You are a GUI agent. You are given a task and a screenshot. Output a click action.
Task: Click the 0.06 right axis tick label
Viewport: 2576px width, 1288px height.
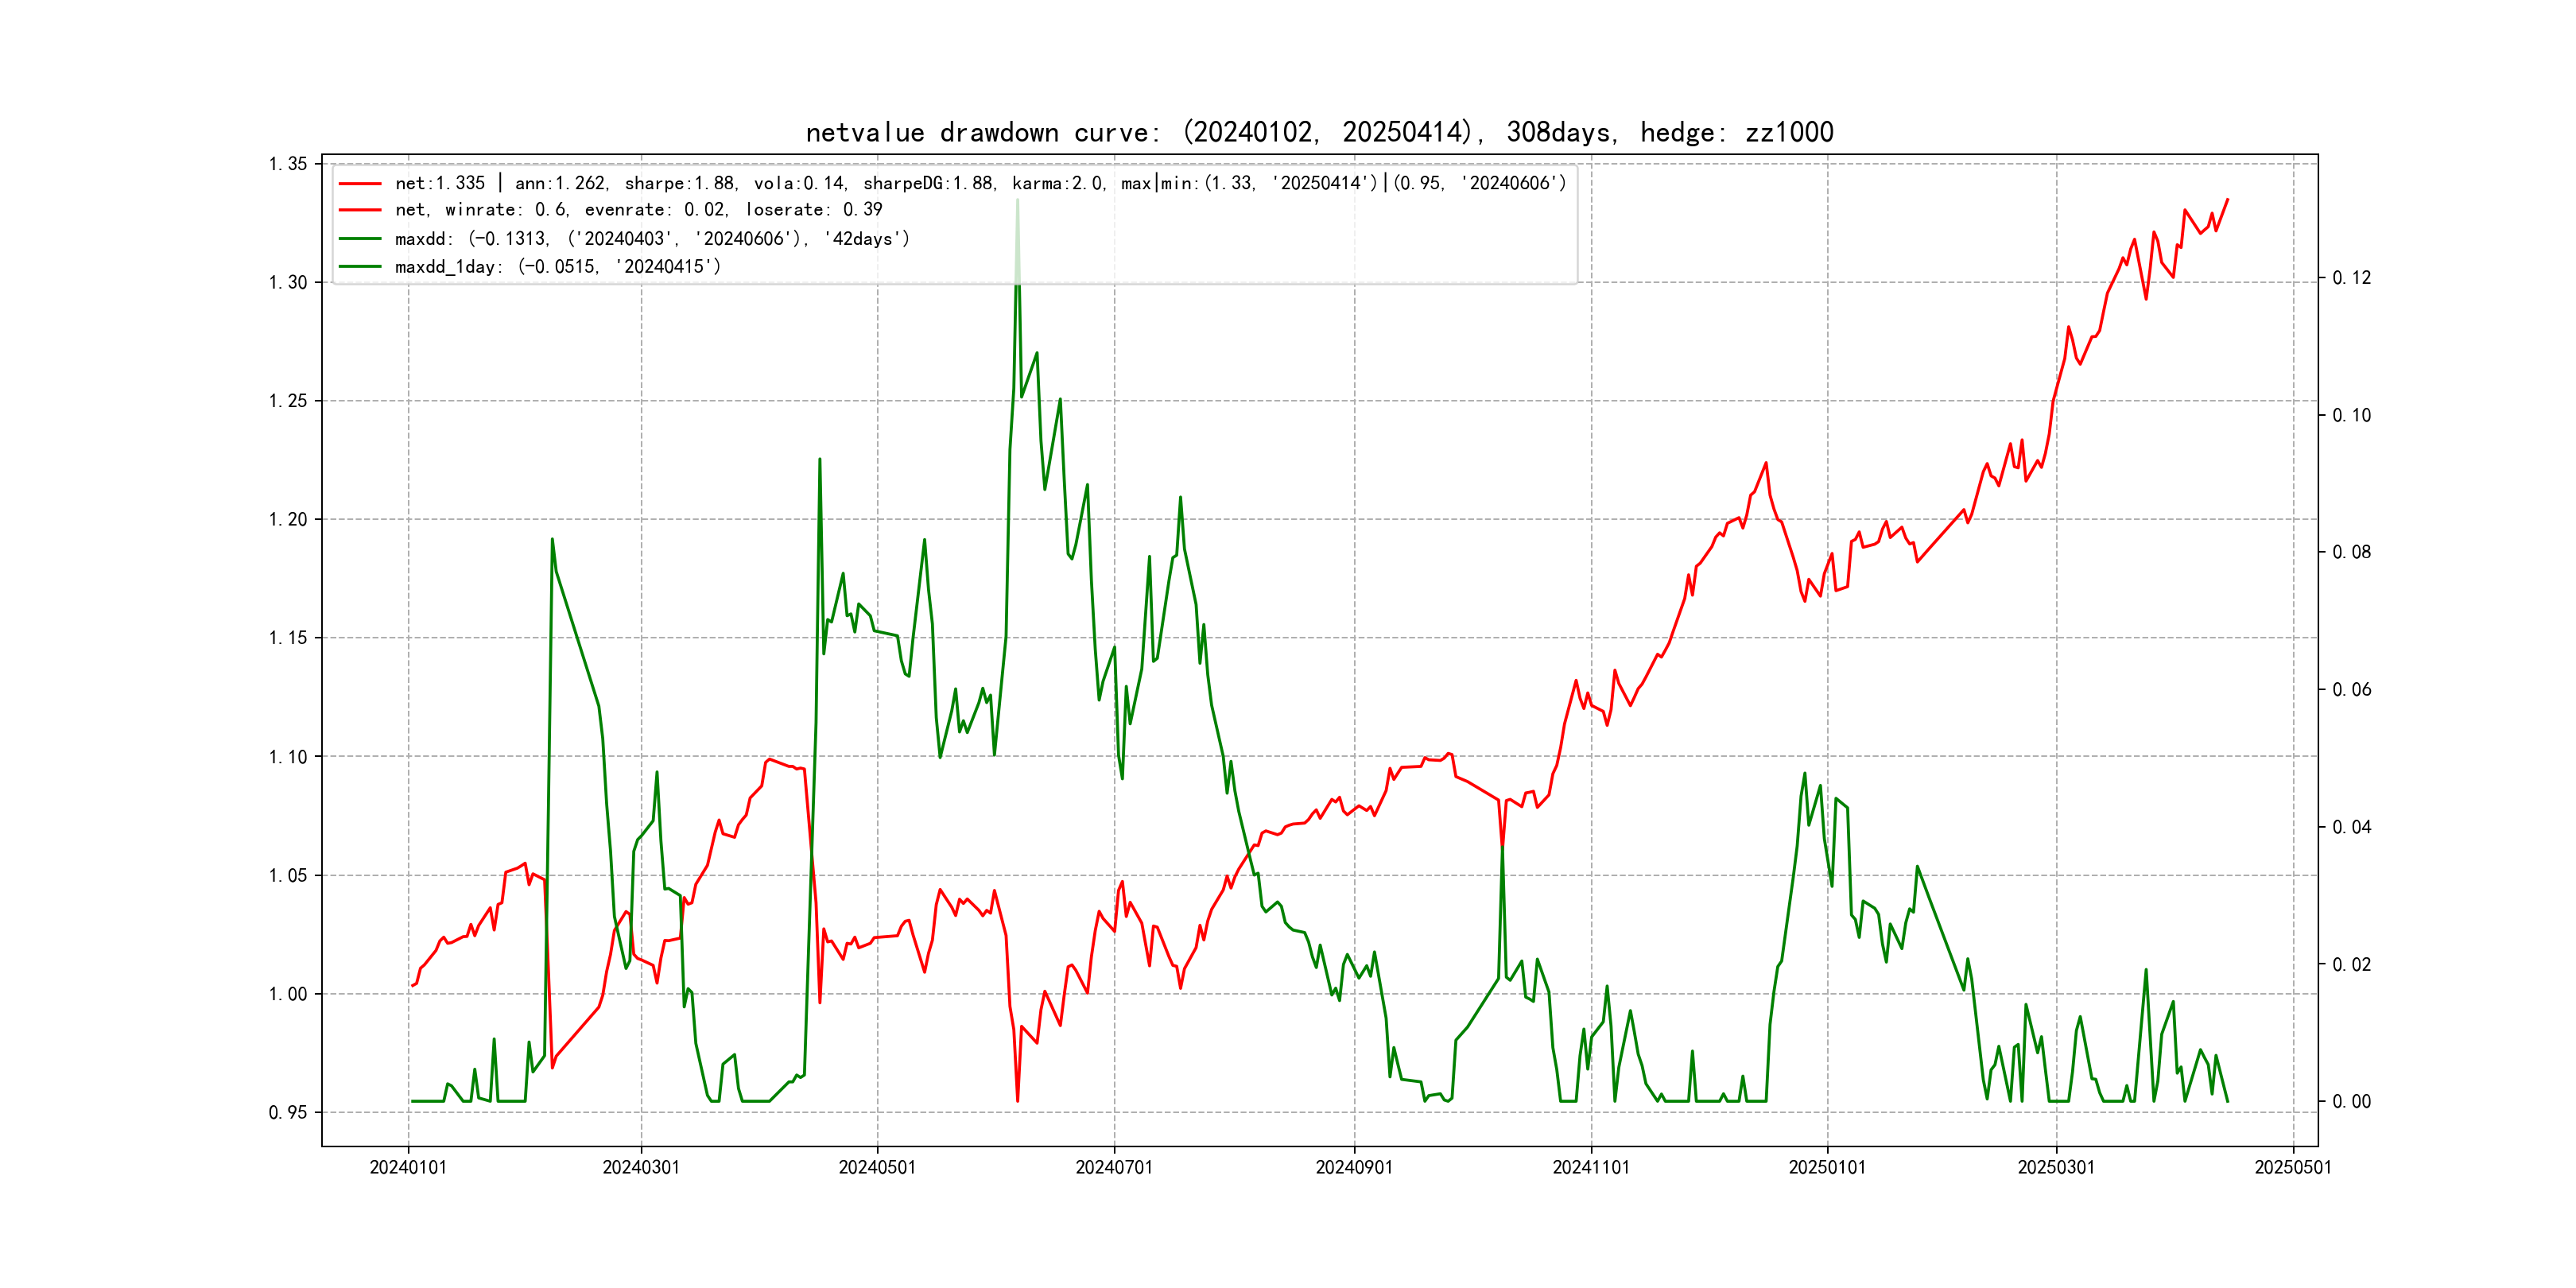coord(2351,690)
